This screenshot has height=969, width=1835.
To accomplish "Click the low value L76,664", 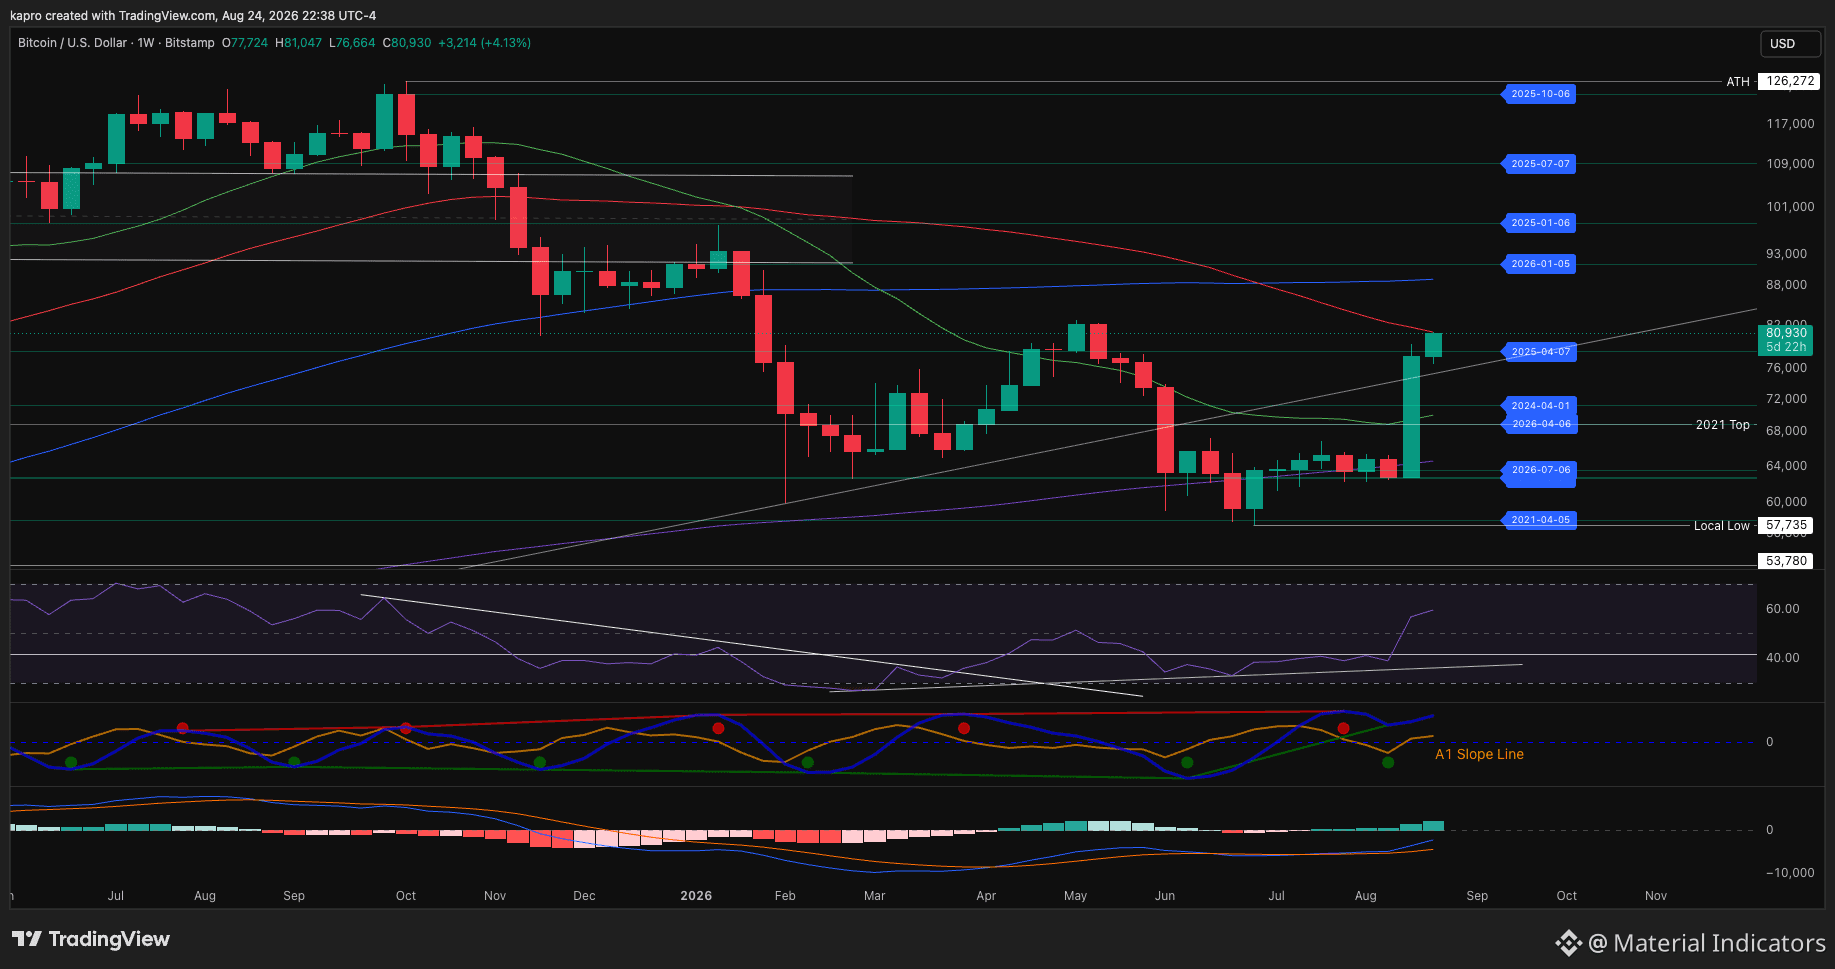I will click(x=353, y=43).
